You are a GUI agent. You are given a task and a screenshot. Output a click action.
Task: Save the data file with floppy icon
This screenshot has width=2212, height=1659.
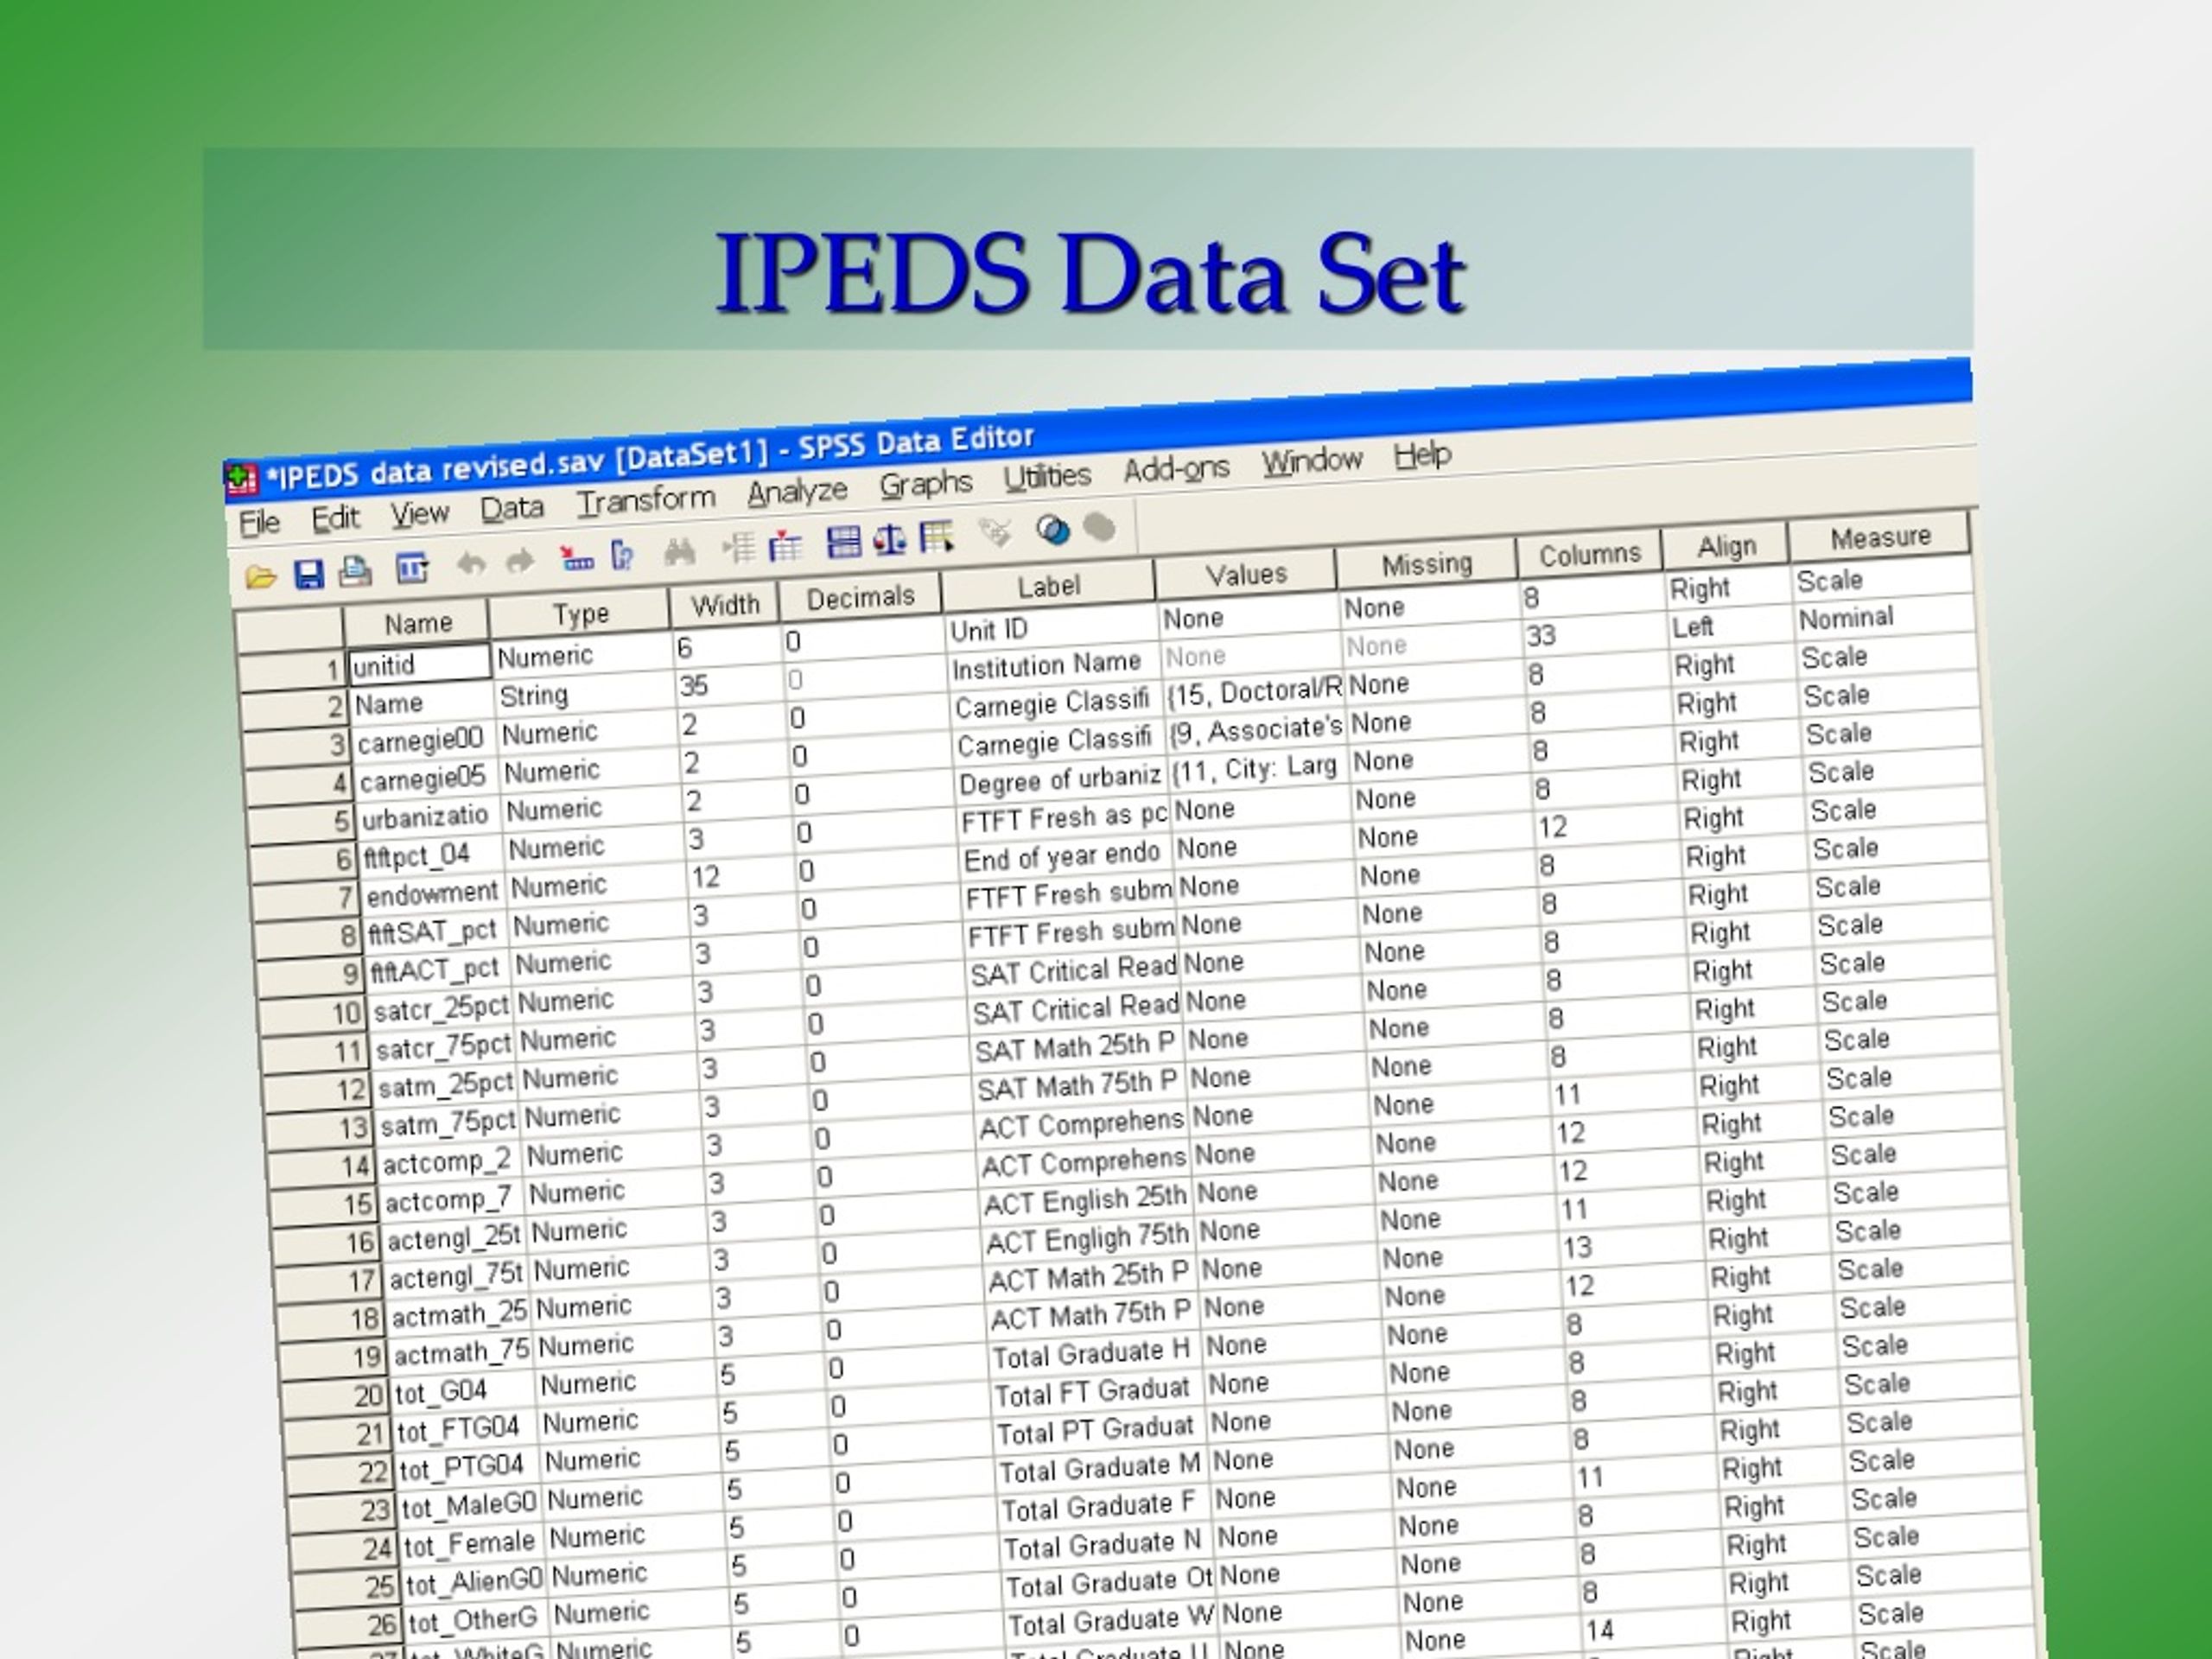click(309, 574)
